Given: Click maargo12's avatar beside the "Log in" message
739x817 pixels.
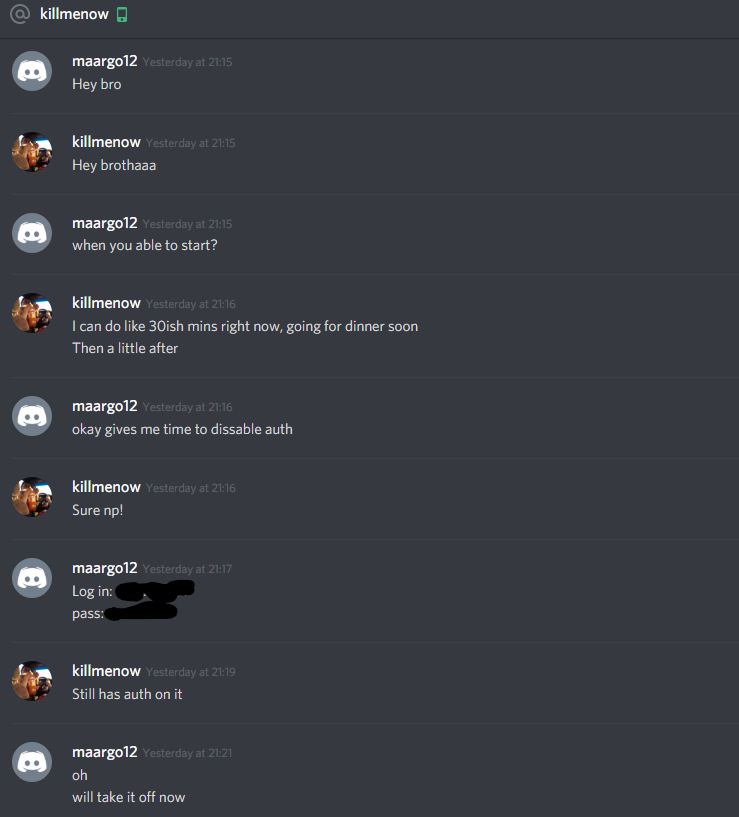Looking at the screenshot, I should tap(32, 578).
